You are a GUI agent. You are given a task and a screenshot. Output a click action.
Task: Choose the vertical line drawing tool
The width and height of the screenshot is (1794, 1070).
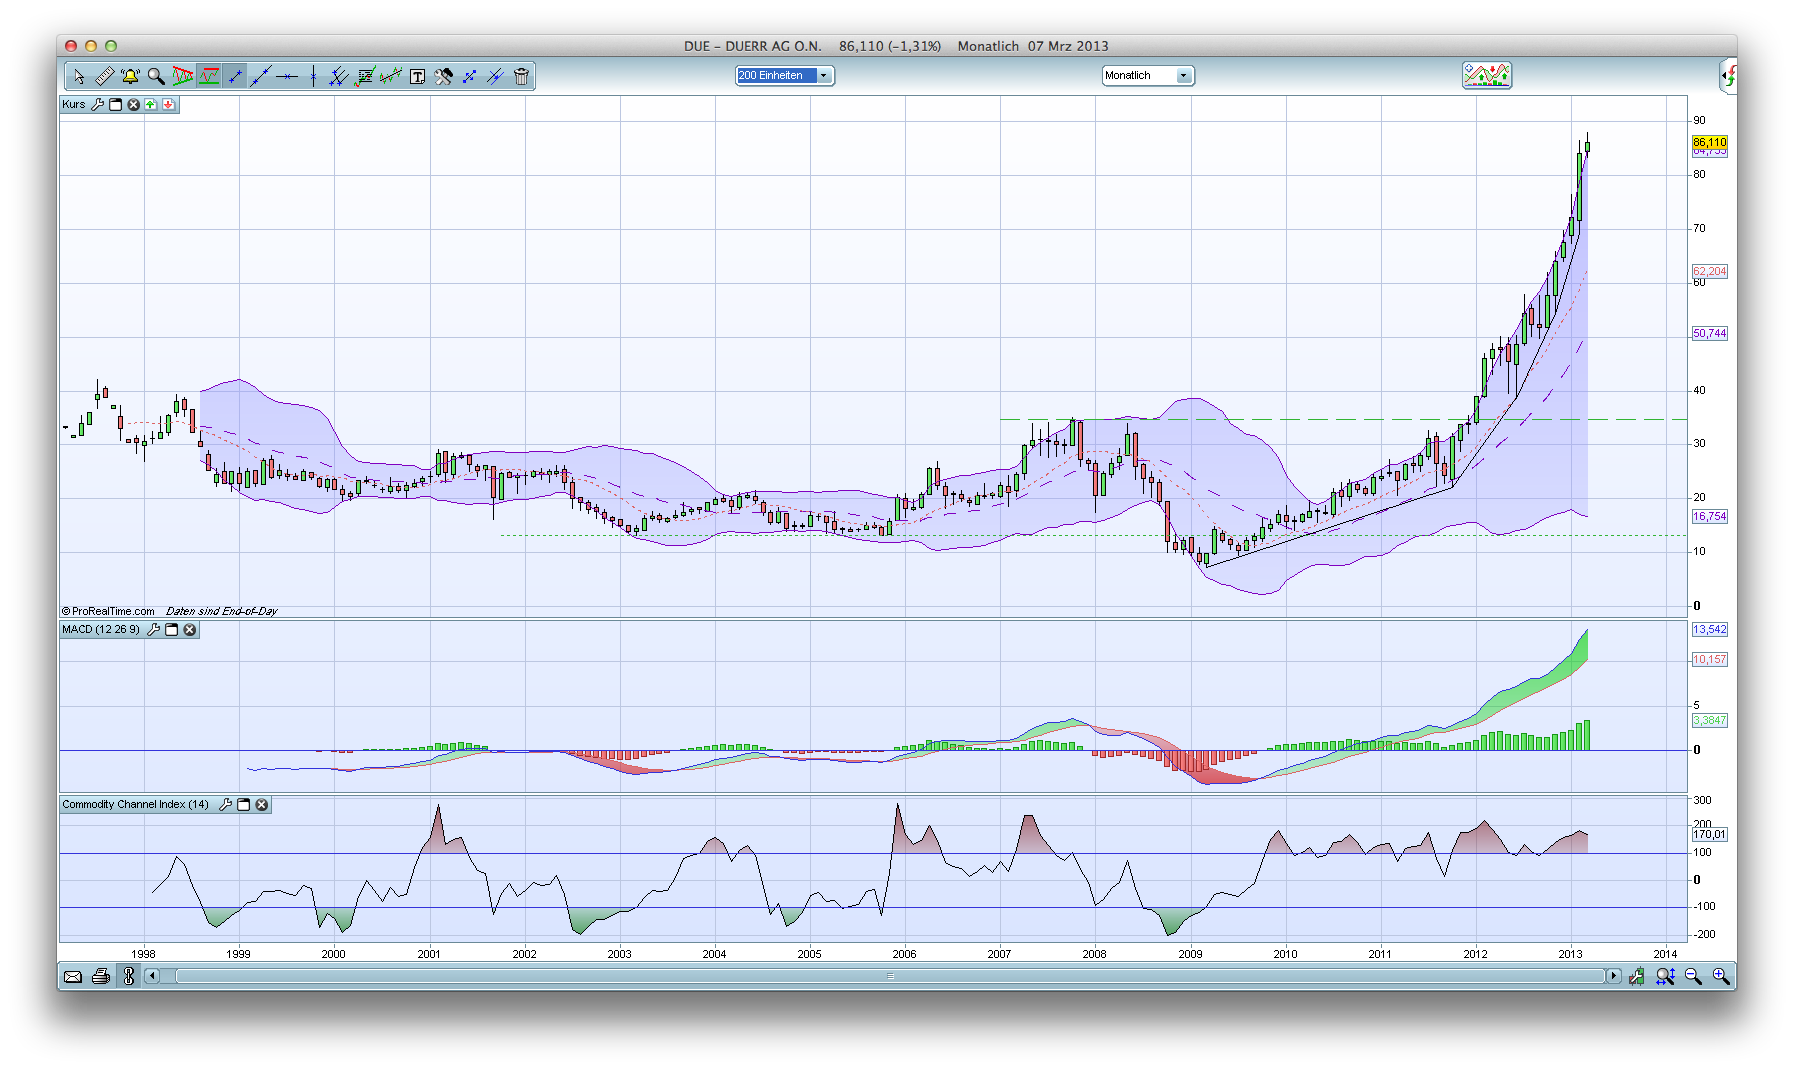pos(313,76)
